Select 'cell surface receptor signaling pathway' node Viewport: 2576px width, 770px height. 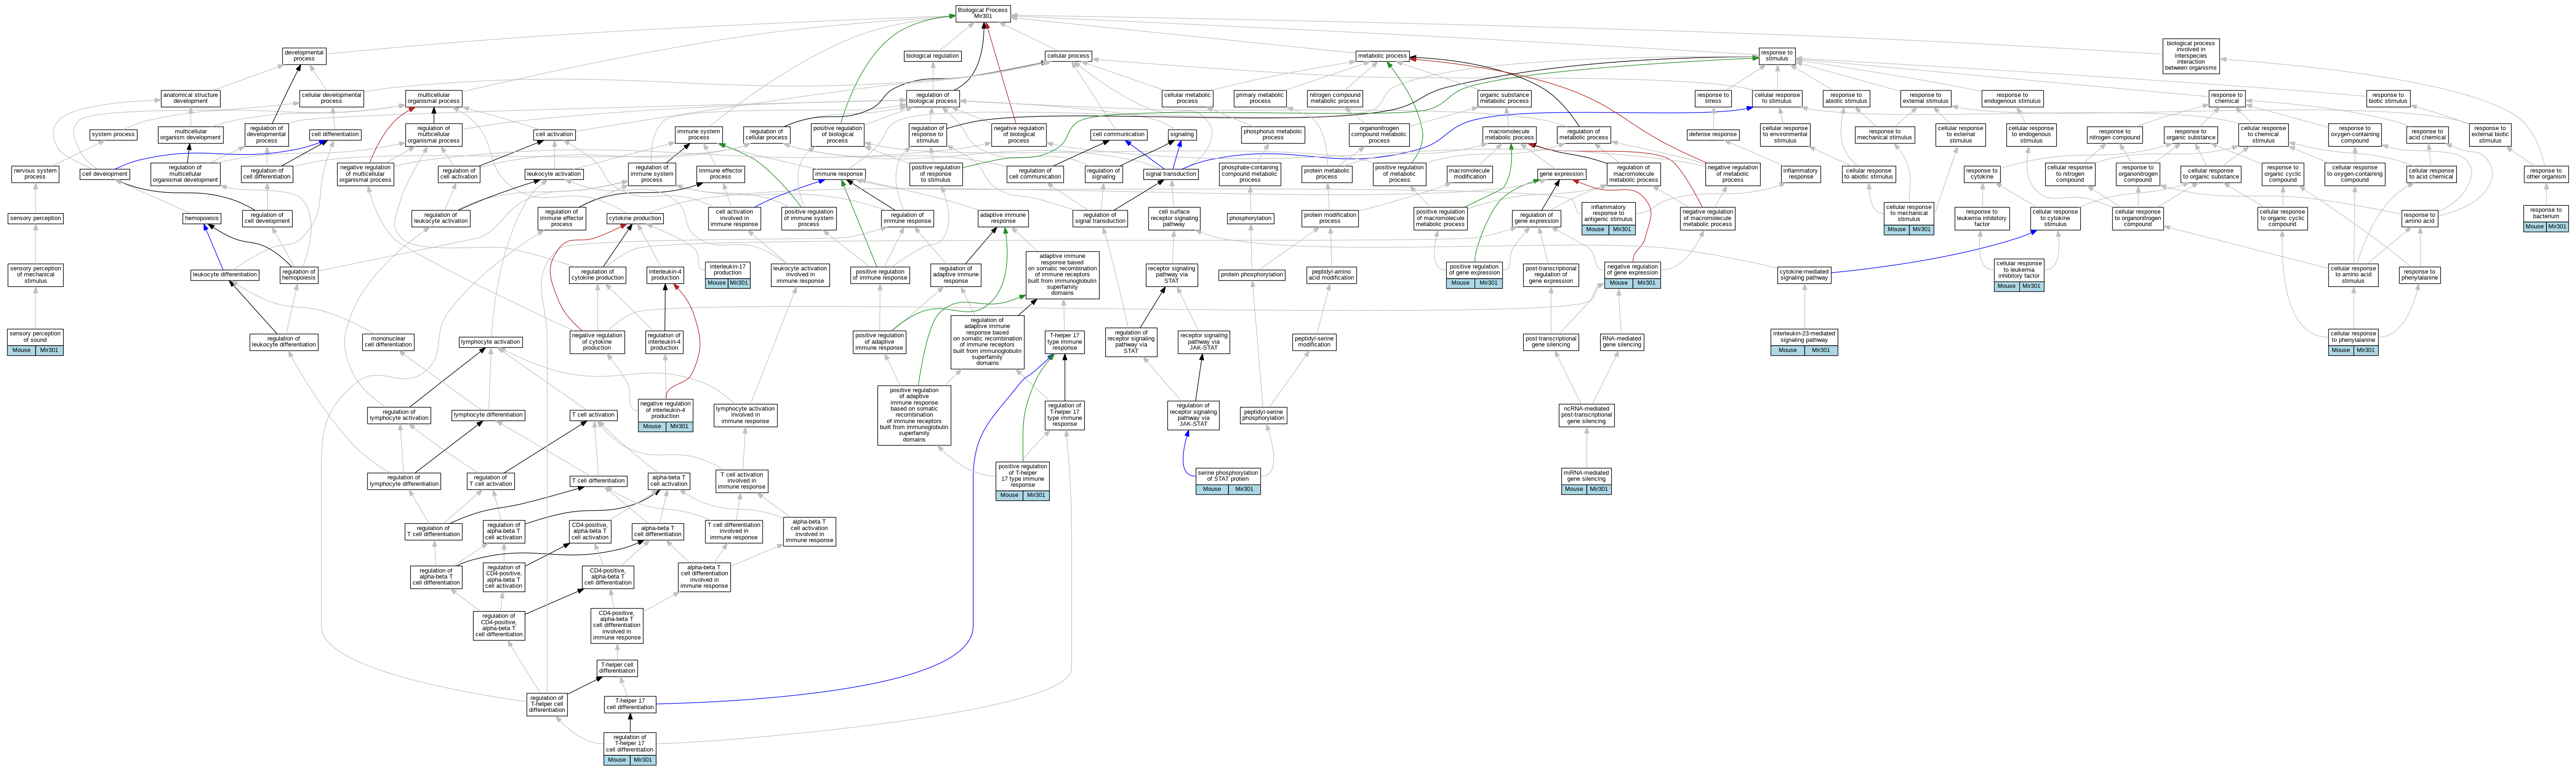point(1174,218)
